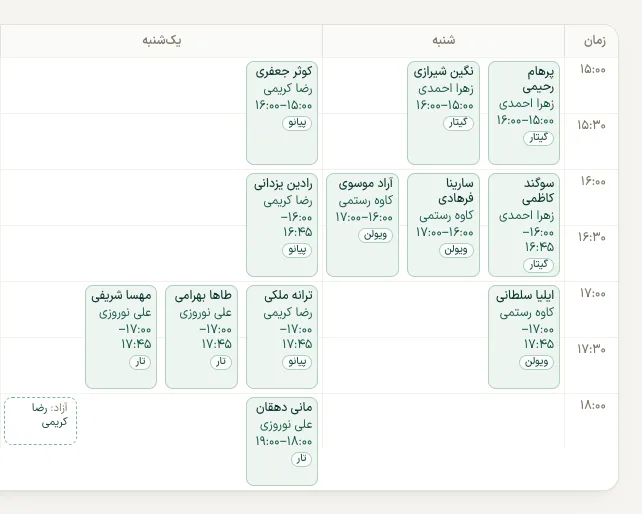
Task: Click ویولن tag on آراد موسوی card
Action: [x=375, y=235]
